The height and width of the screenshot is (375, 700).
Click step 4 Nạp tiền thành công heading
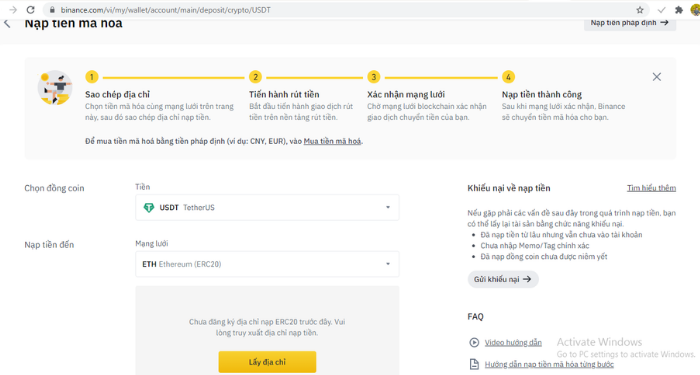[542, 94]
